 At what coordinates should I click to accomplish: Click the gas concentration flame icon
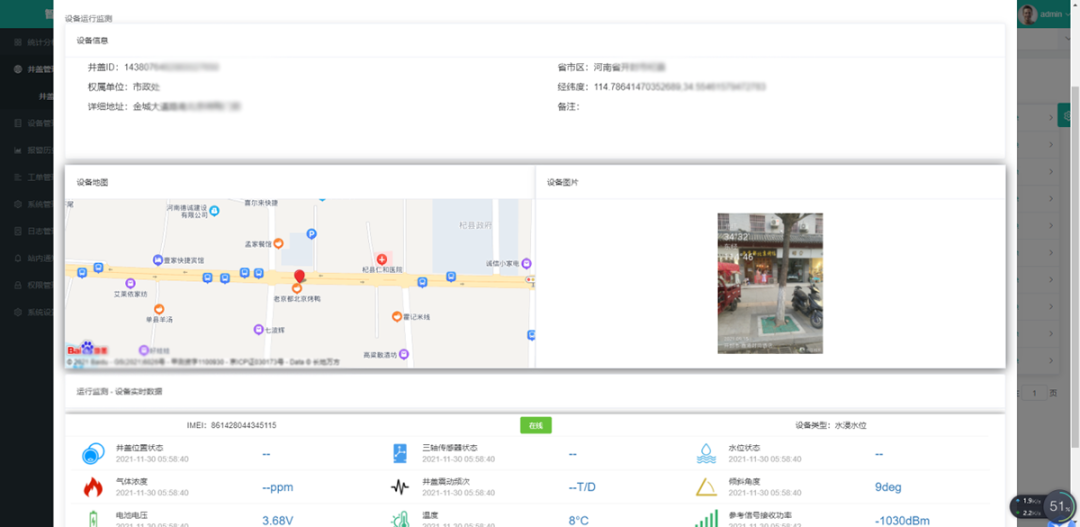coord(92,488)
